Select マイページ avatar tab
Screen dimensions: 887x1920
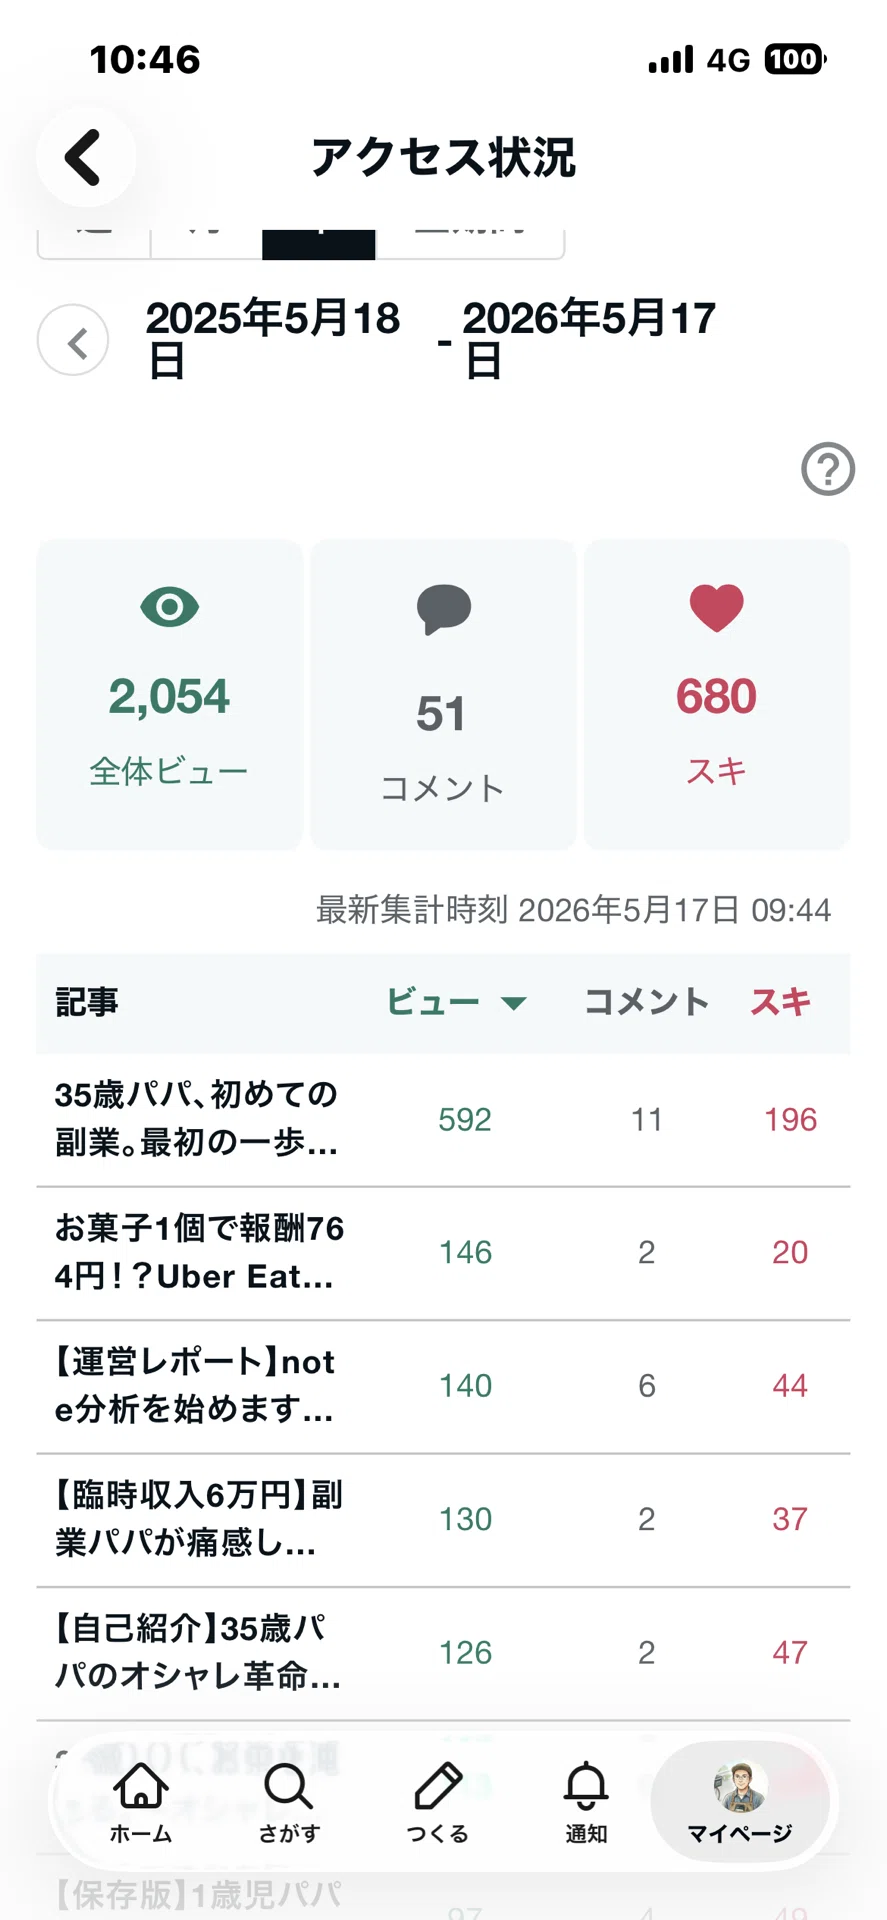point(740,1802)
